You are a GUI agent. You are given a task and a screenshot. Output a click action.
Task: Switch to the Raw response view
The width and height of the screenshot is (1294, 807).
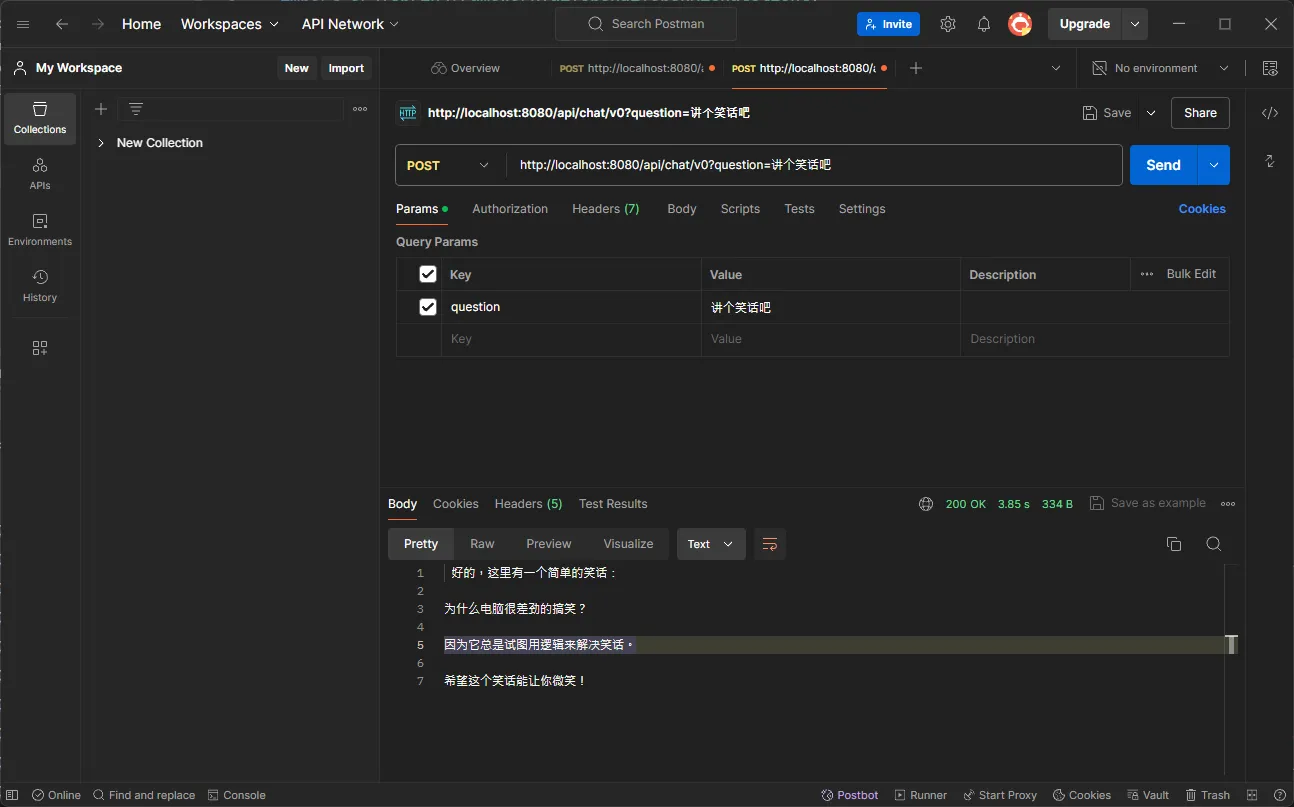[x=482, y=544]
